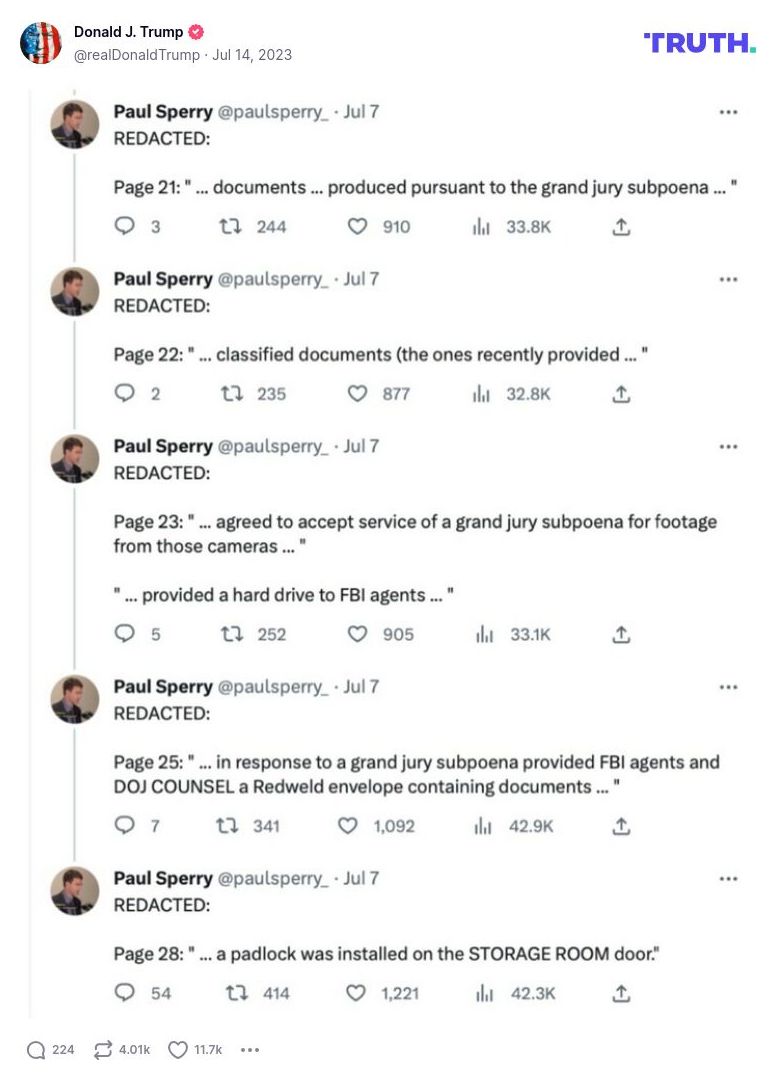The height and width of the screenshot is (1080, 777).
Task: Open the @realDonaldTrump handle link
Action: [x=137, y=55]
